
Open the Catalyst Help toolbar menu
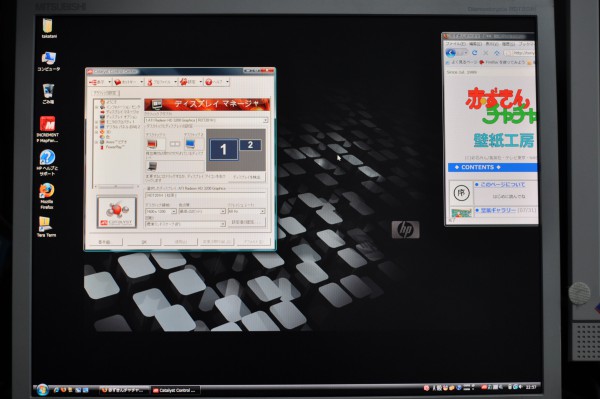217,82
